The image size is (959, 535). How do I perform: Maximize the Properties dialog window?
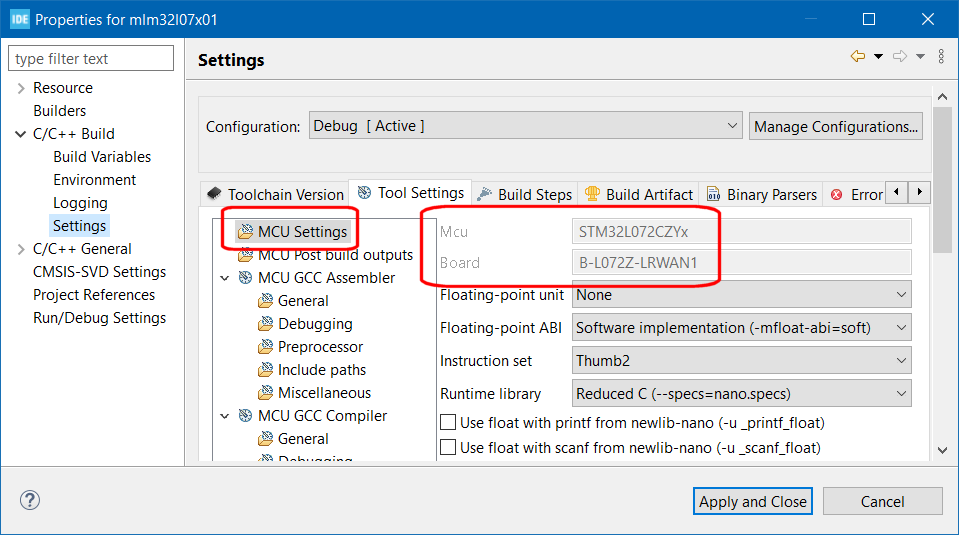coord(868,19)
